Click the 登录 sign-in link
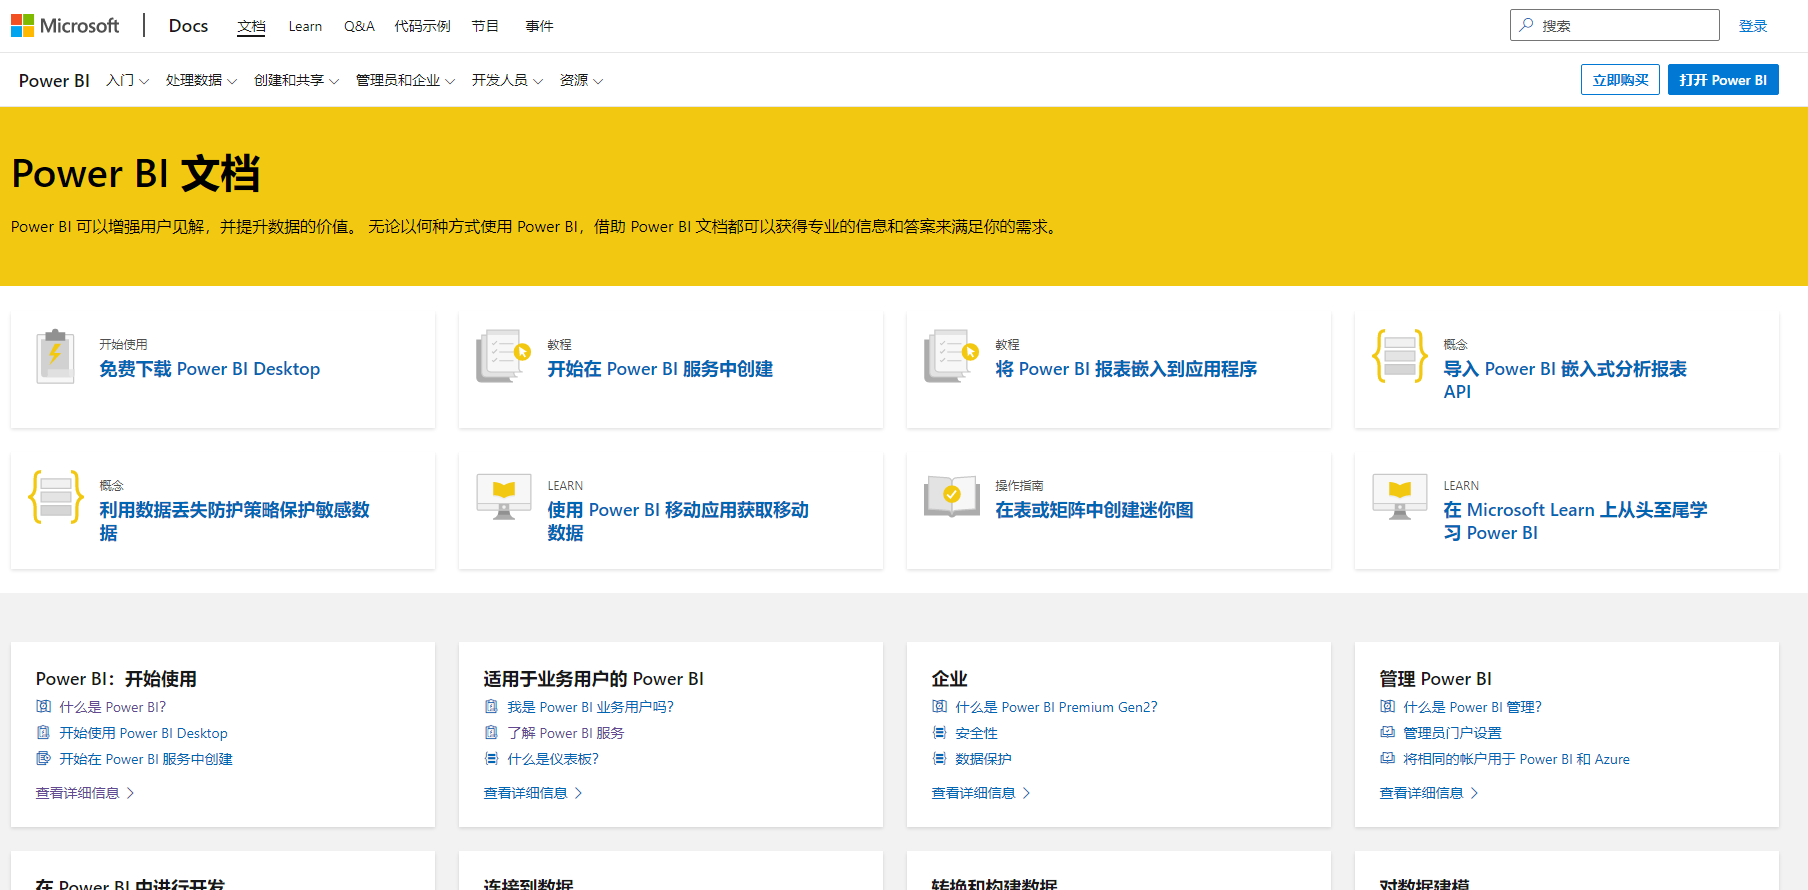This screenshot has height=890, width=1808. point(1753,26)
